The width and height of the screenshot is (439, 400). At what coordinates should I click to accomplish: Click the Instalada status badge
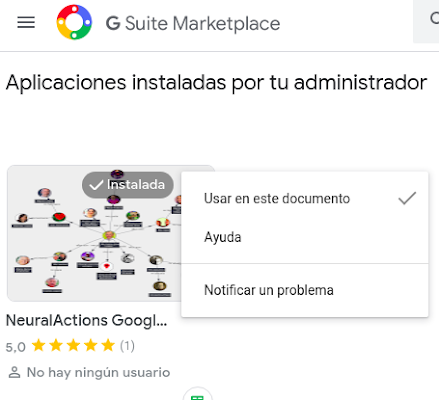(128, 185)
